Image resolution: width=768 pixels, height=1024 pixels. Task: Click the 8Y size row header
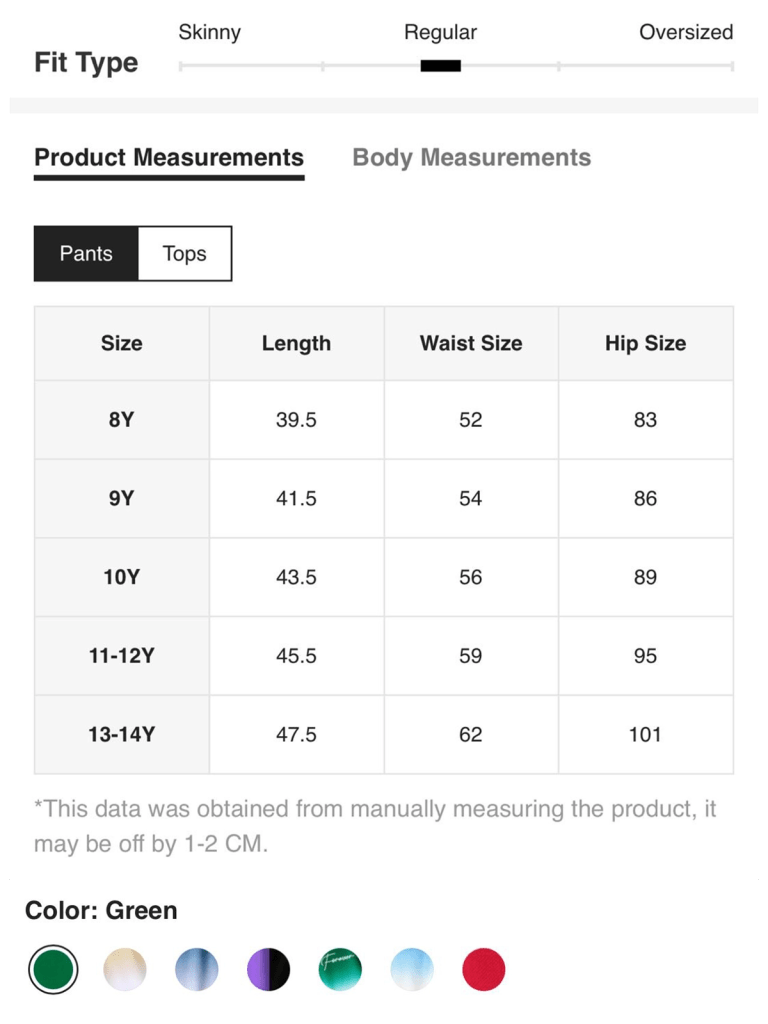(x=122, y=420)
